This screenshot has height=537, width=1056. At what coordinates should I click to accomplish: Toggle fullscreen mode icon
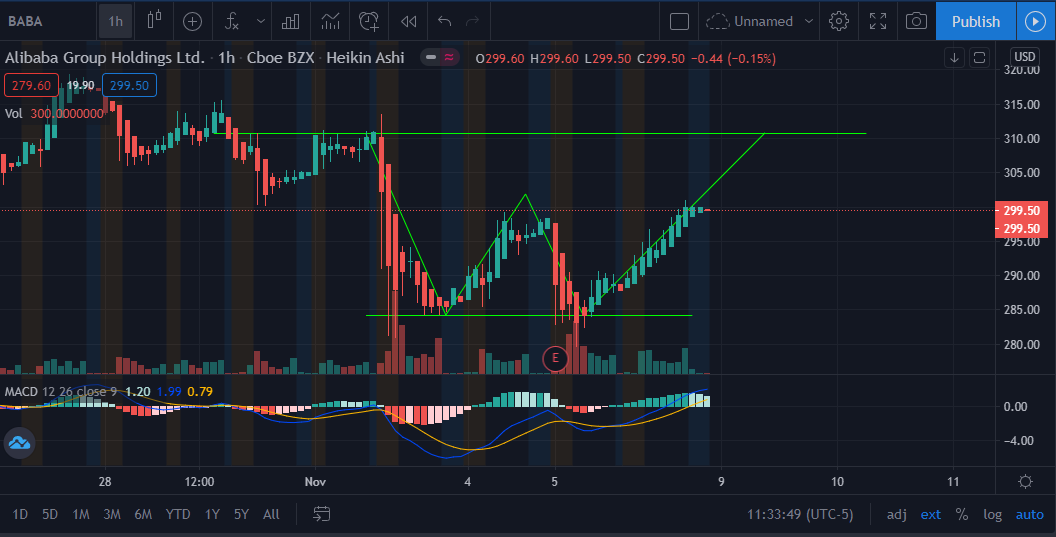point(878,22)
